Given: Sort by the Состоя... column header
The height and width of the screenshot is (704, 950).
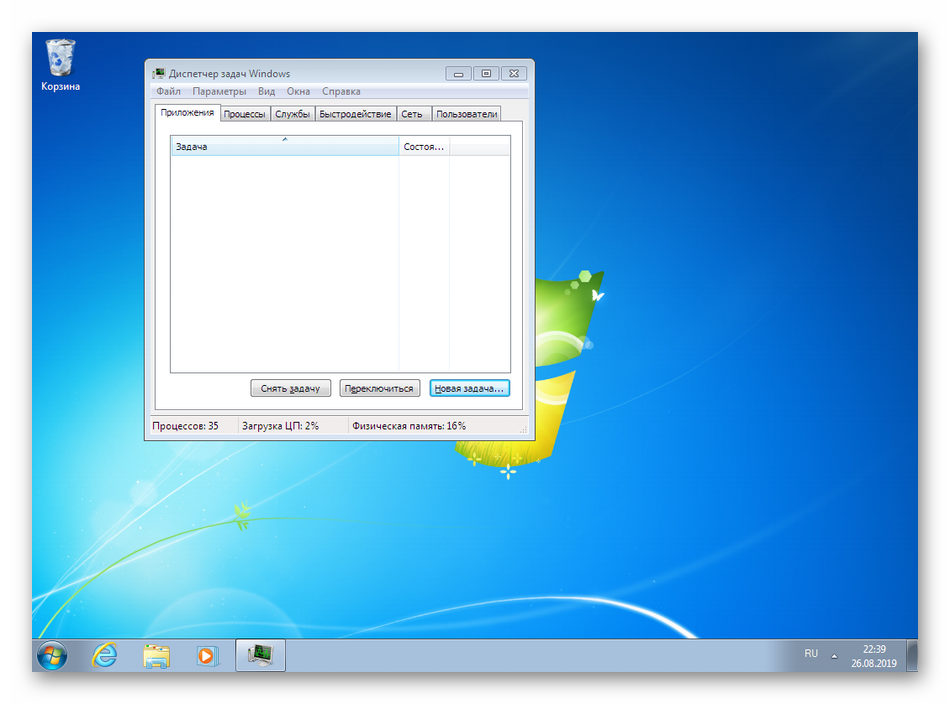Looking at the screenshot, I should [424, 146].
